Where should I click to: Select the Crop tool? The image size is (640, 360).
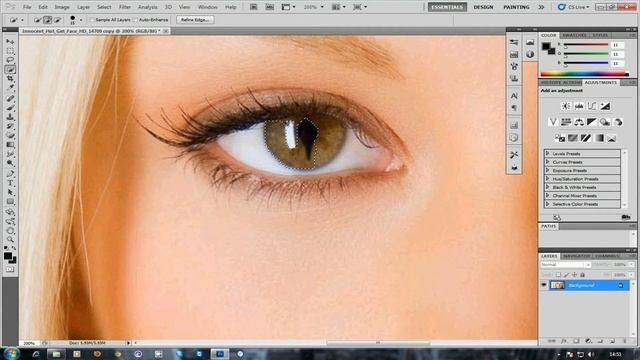coord(10,78)
